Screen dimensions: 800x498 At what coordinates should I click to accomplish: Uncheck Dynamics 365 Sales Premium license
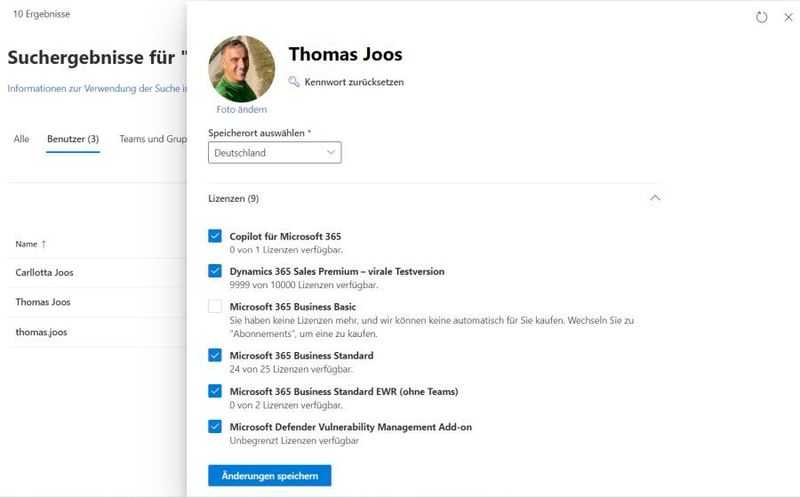coord(215,271)
